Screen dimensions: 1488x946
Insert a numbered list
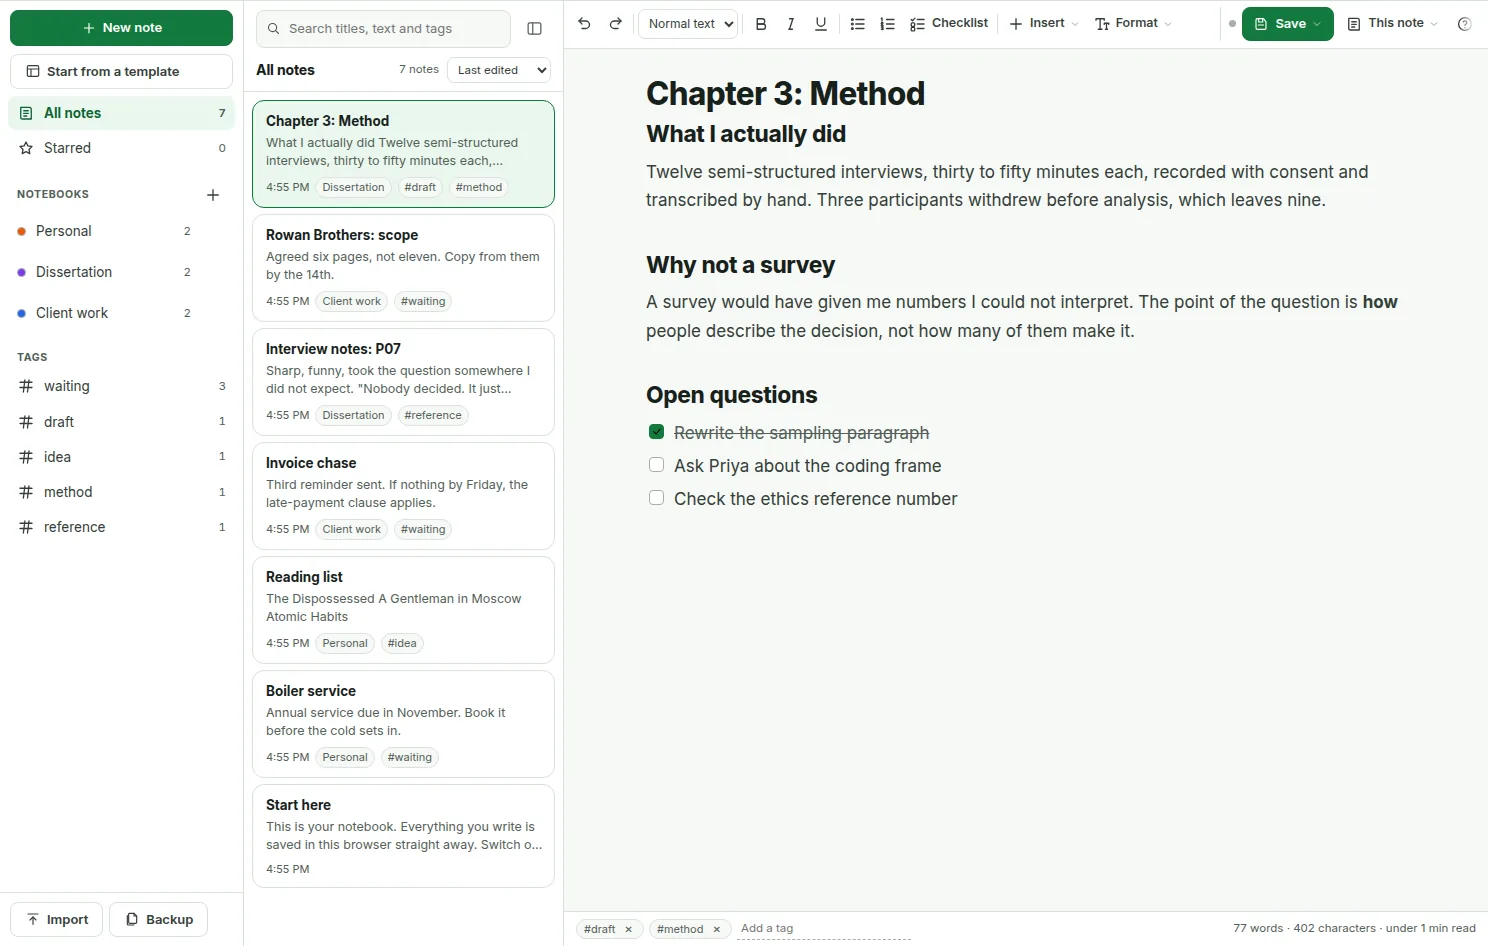coord(887,24)
